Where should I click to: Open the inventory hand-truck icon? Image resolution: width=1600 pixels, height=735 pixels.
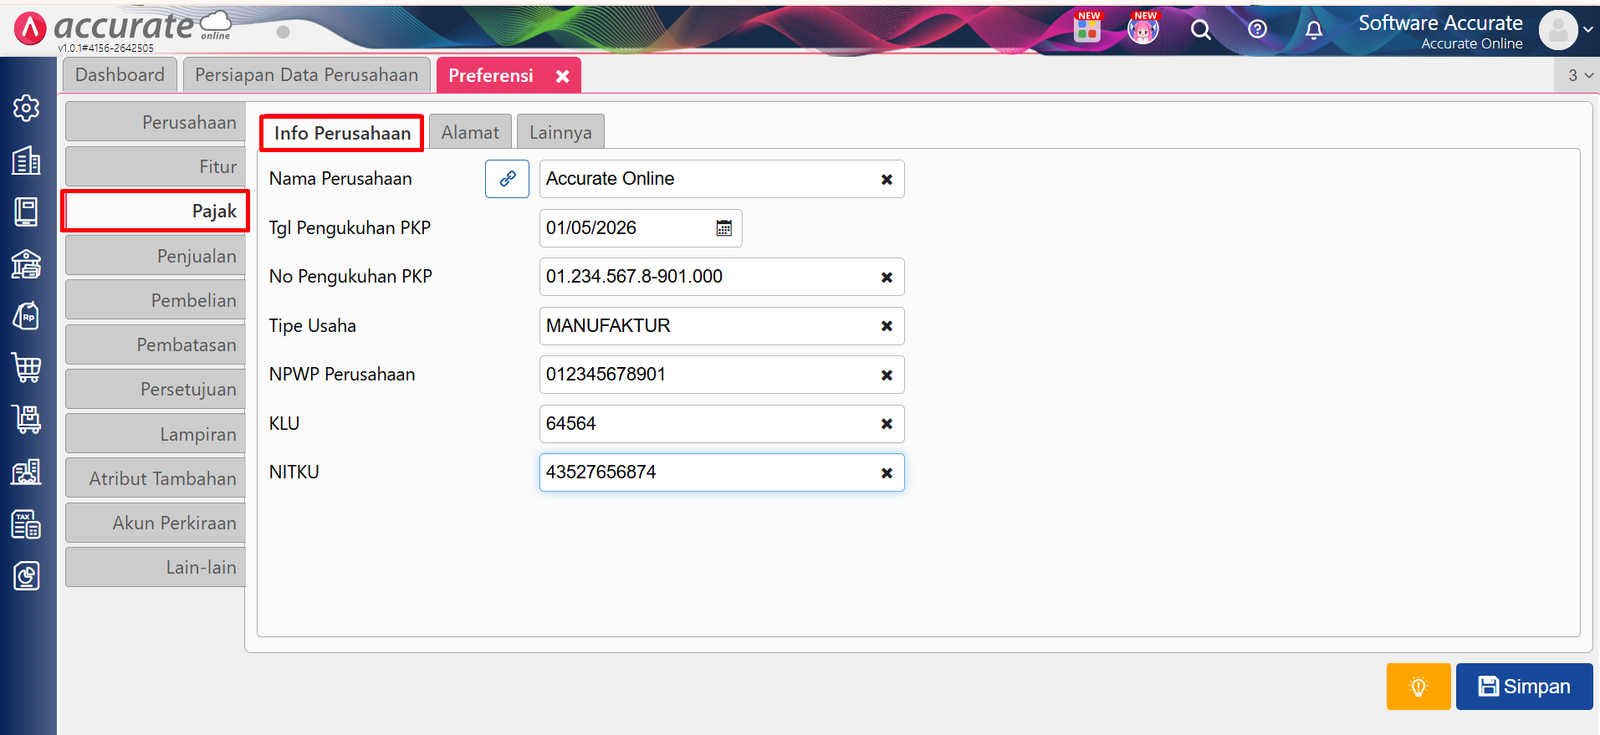[27, 420]
